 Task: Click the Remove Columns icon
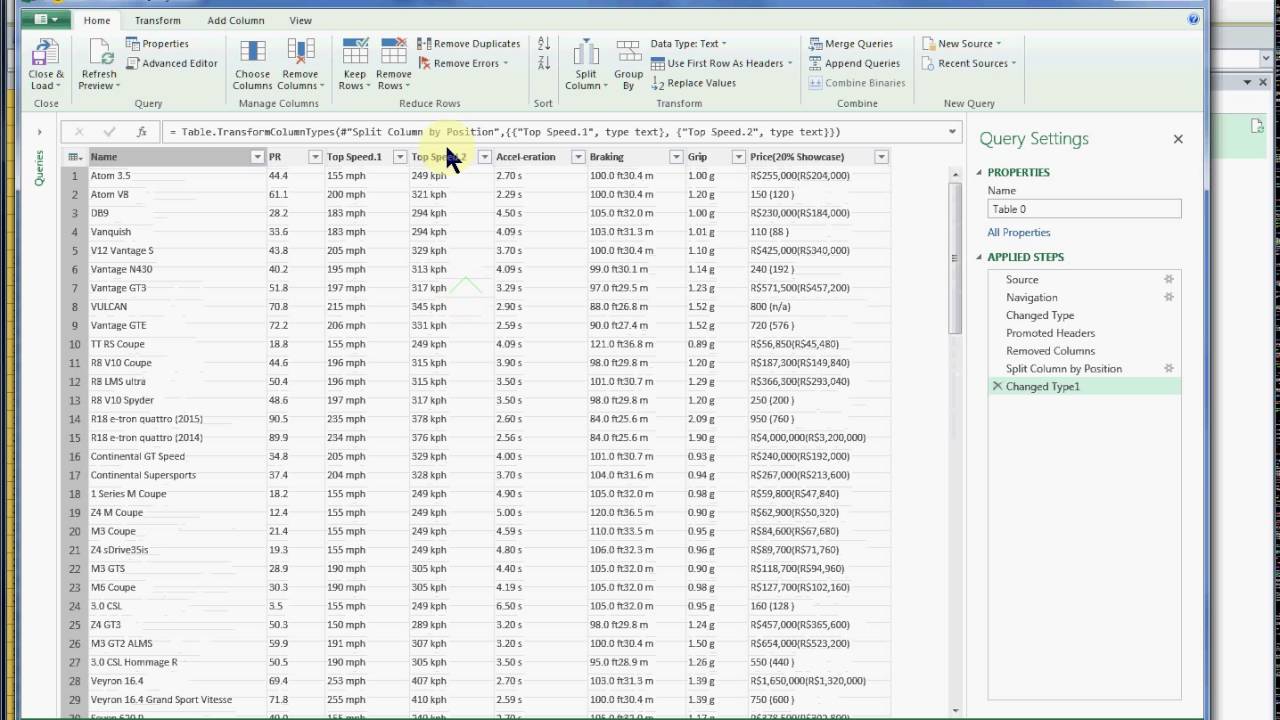pyautogui.click(x=300, y=52)
